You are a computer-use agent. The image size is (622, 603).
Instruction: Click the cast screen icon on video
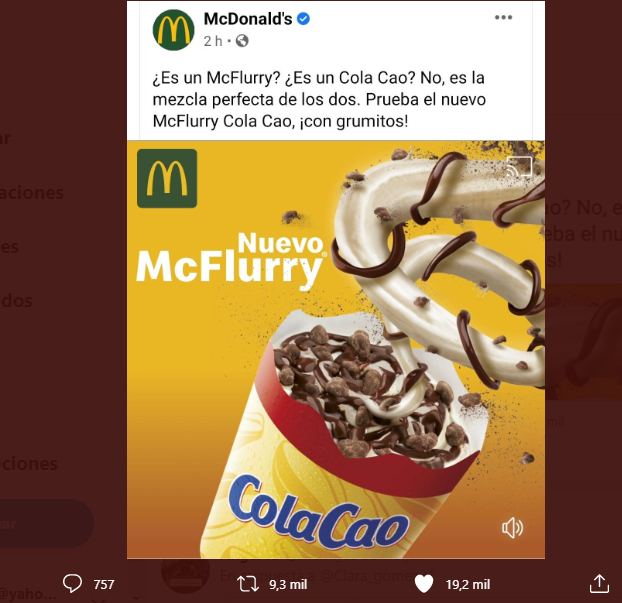[519, 168]
